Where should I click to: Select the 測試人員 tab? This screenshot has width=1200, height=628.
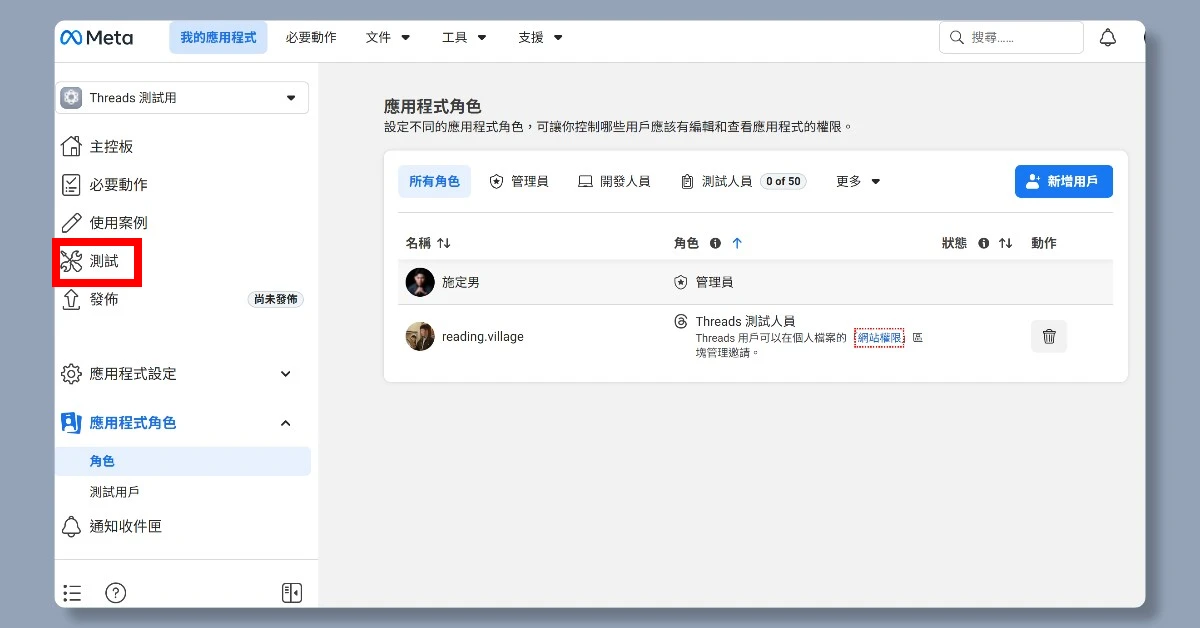coord(742,181)
